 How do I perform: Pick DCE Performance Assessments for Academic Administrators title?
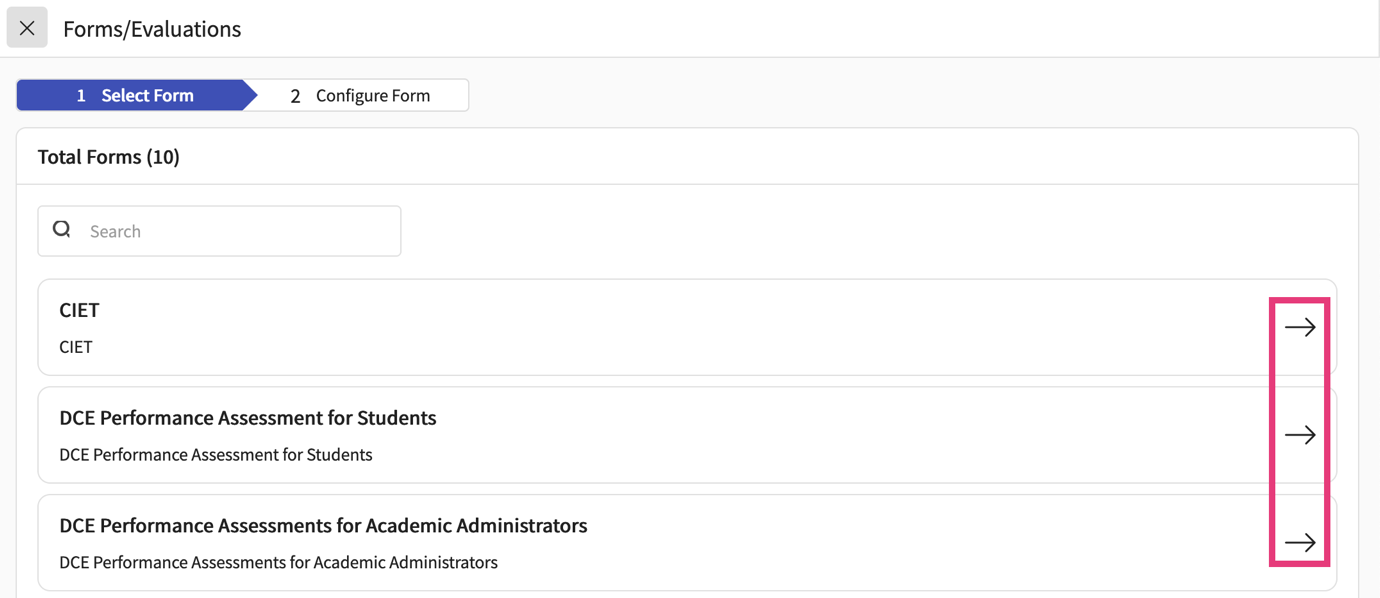[323, 526]
